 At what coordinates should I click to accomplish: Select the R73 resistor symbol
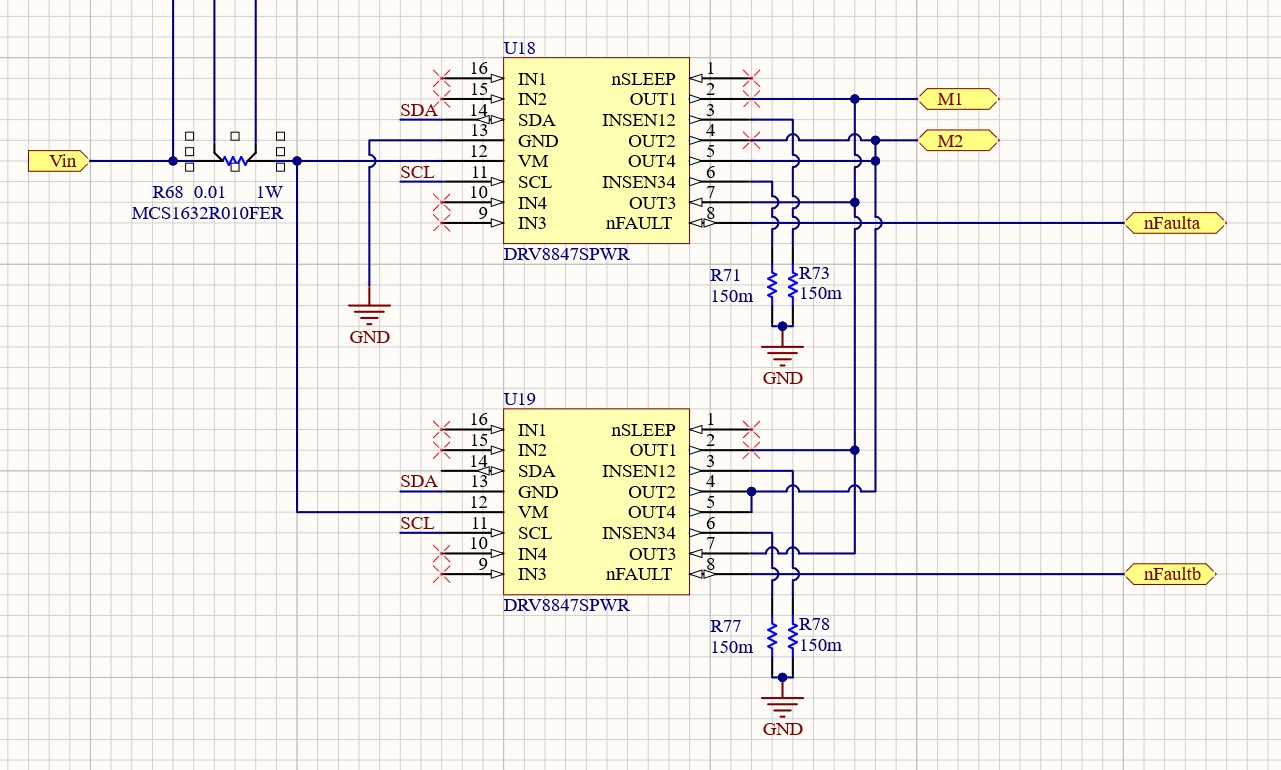pos(792,285)
